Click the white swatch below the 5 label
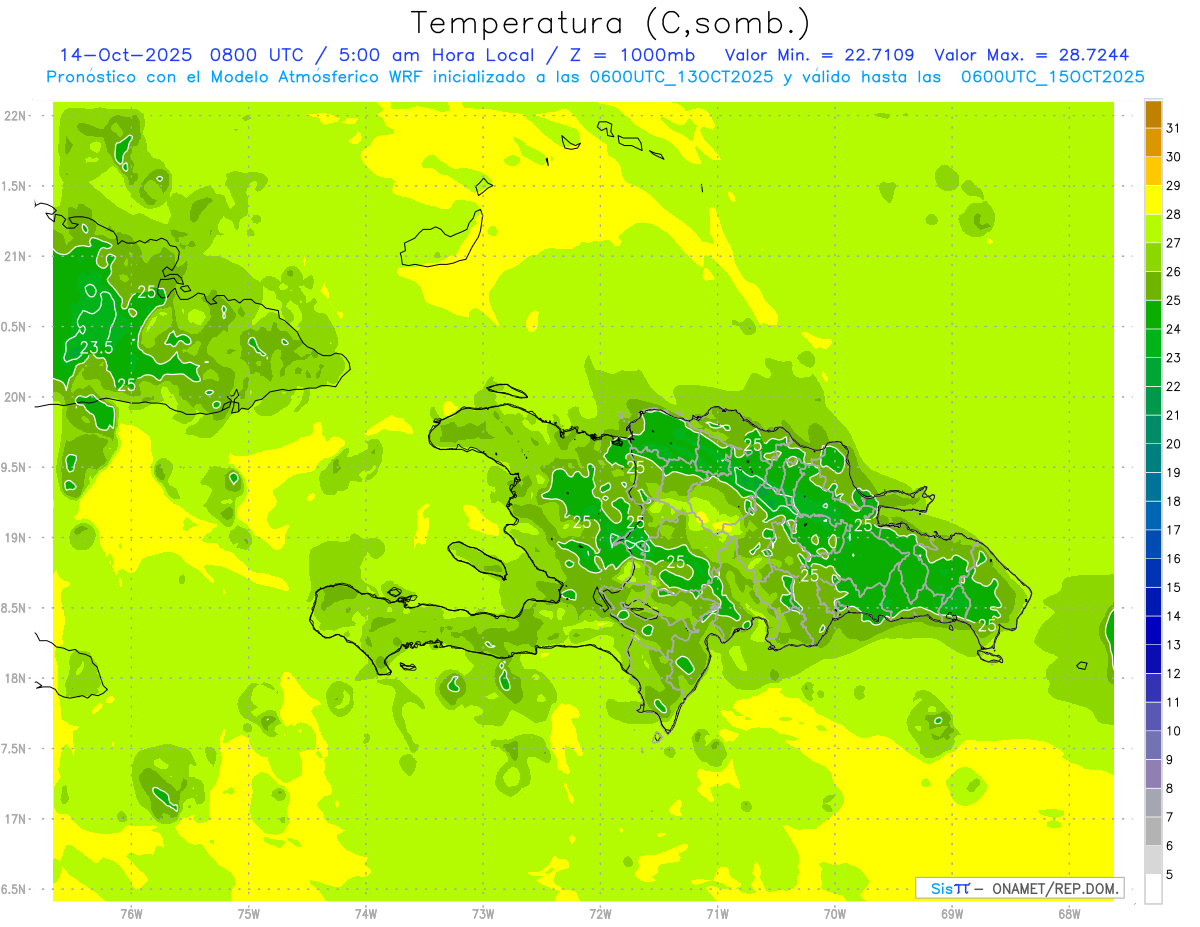 click(x=1153, y=889)
